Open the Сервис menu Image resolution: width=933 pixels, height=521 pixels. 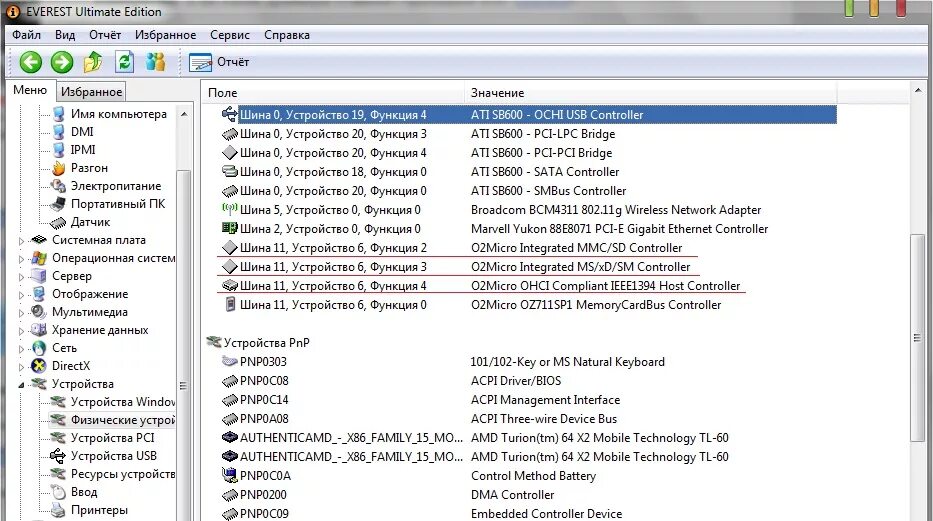click(230, 35)
